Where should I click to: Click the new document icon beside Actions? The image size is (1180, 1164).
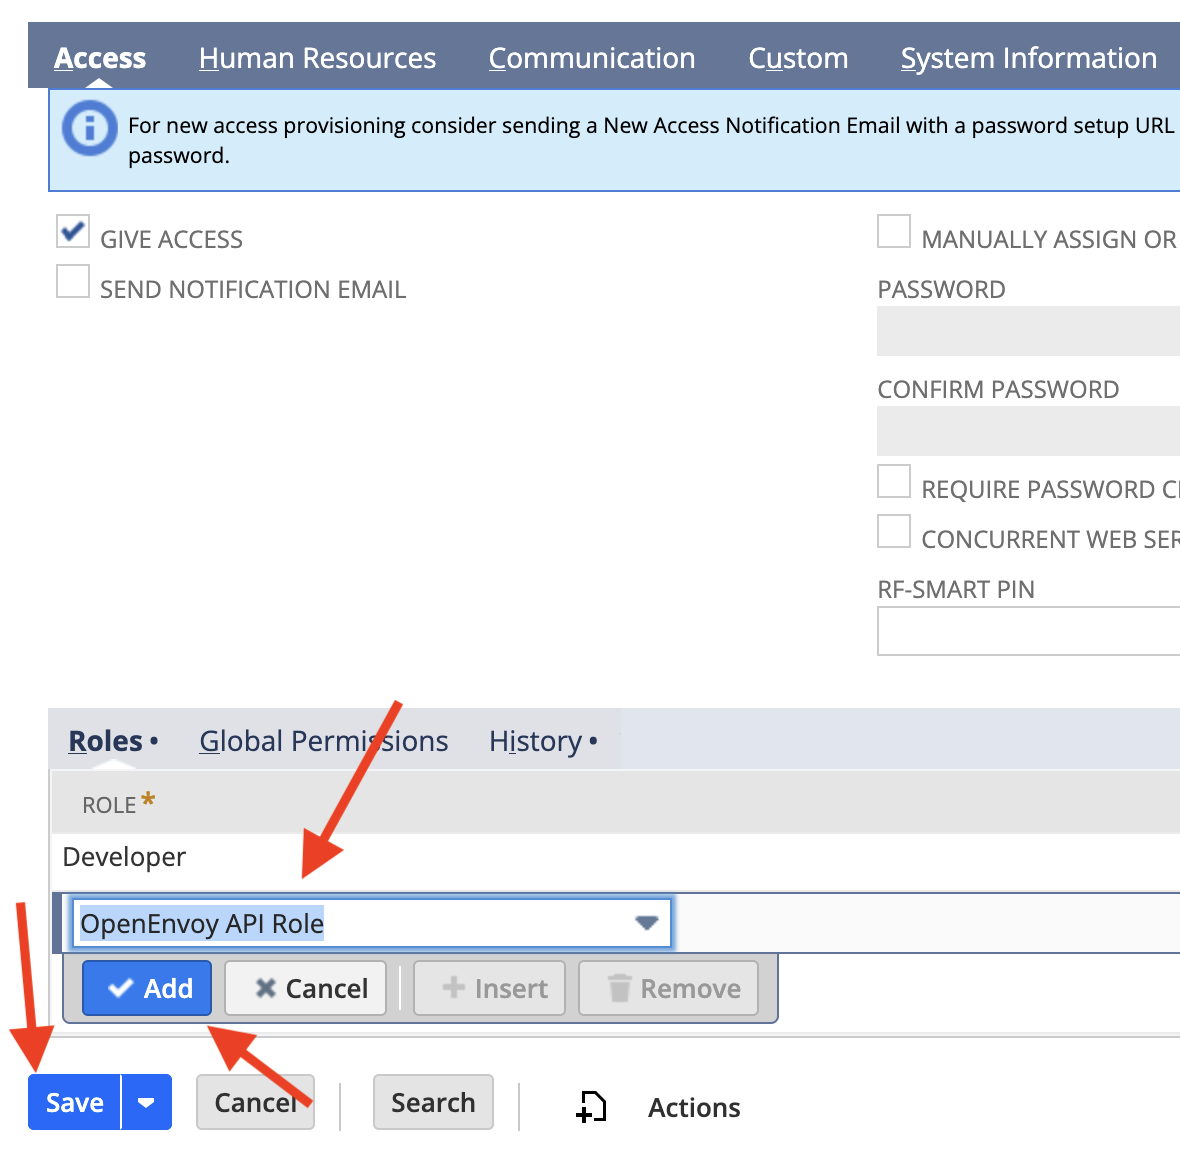592,1107
